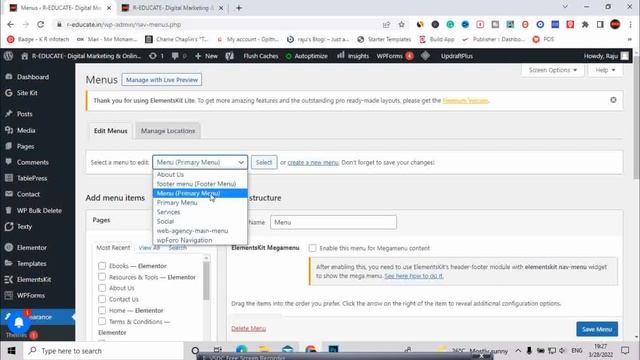Enable this menu for Megamenu content
This screenshot has height=360, width=640.
coord(312,248)
